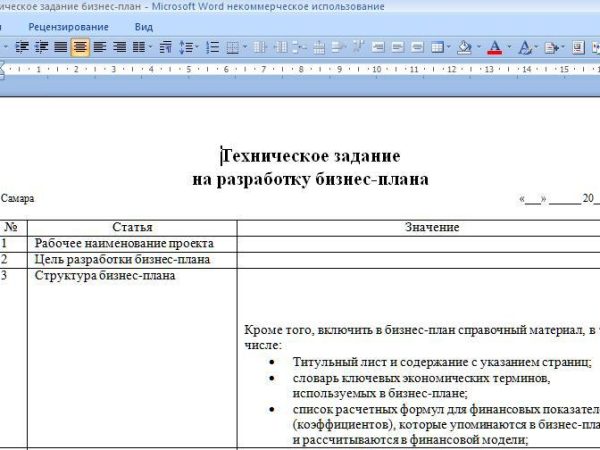Click the numbered list icon
Screen dimensions: 600x450
212,47
